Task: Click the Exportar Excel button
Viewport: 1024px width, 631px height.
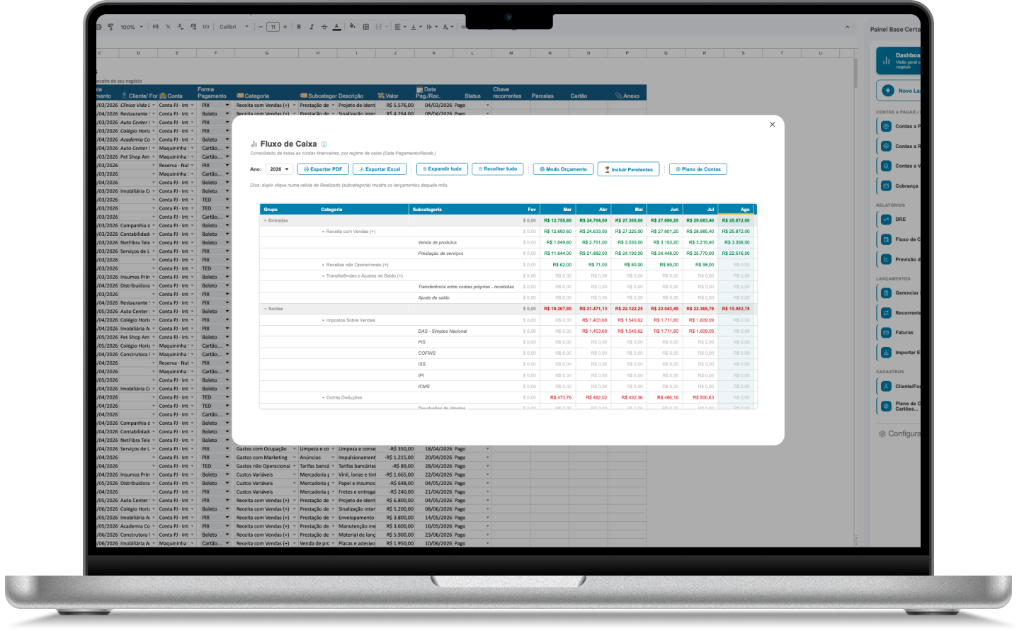Action: point(379,169)
